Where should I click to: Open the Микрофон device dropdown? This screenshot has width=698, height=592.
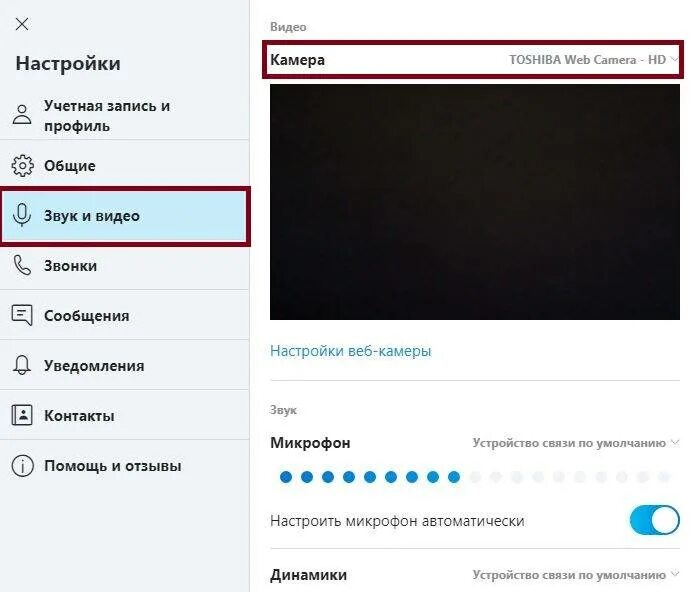pos(576,443)
